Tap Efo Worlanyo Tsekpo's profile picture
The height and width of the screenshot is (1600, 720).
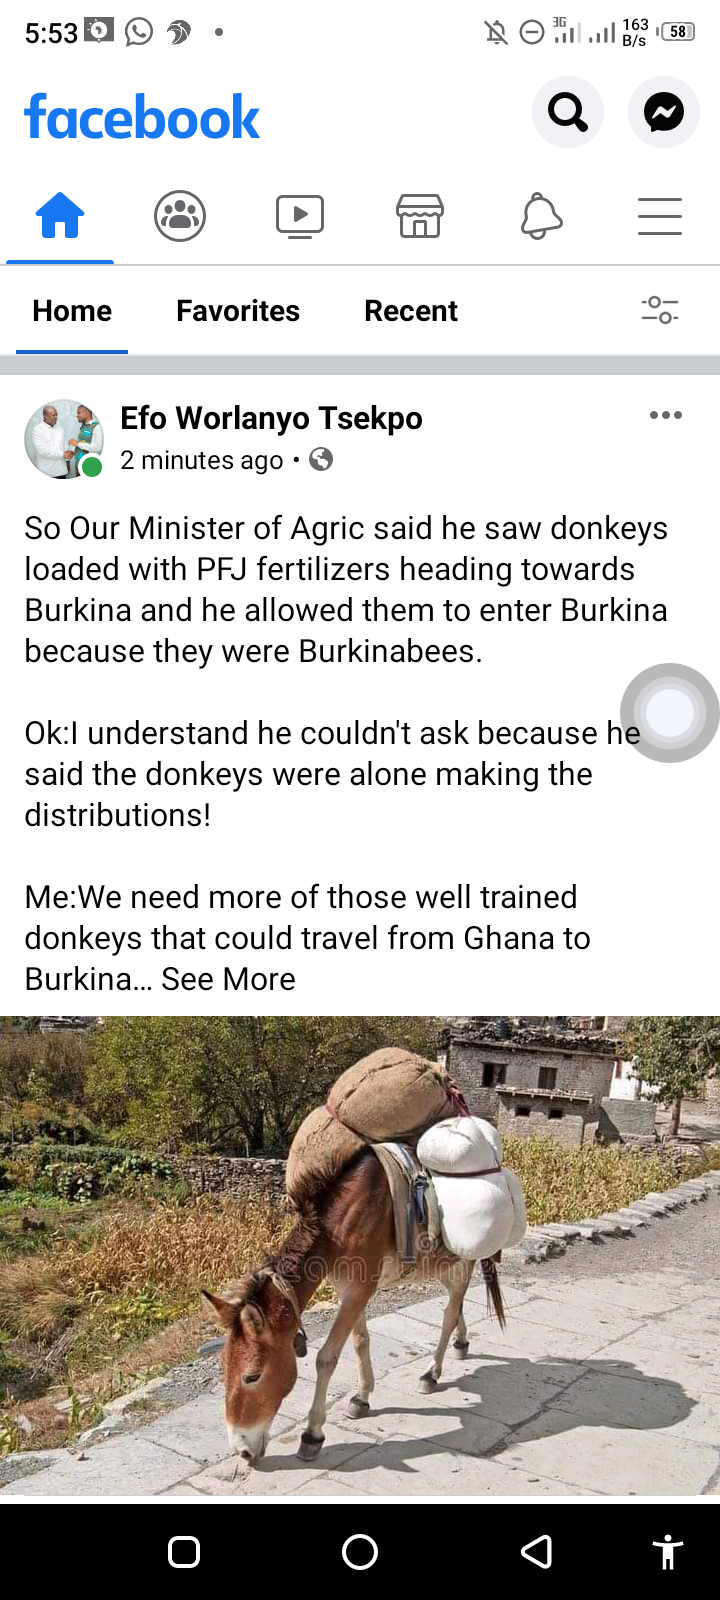click(x=64, y=439)
